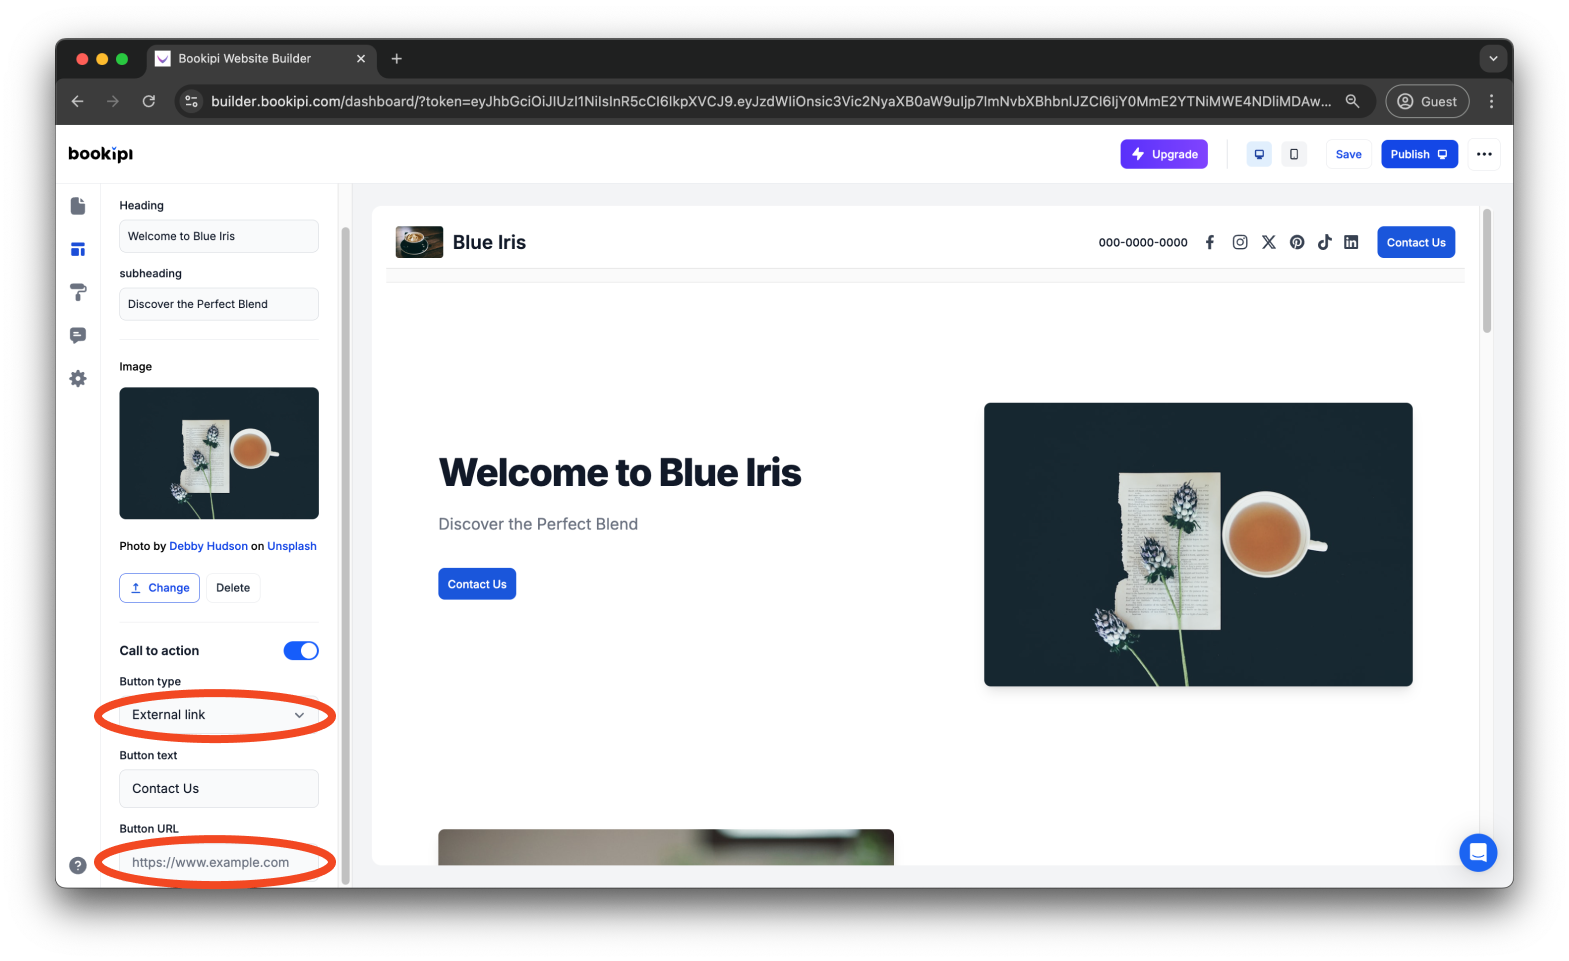The image size is (1569, 961).
Task: Click the Welcome to Blue Iris headline
Action: coord(620,472)
